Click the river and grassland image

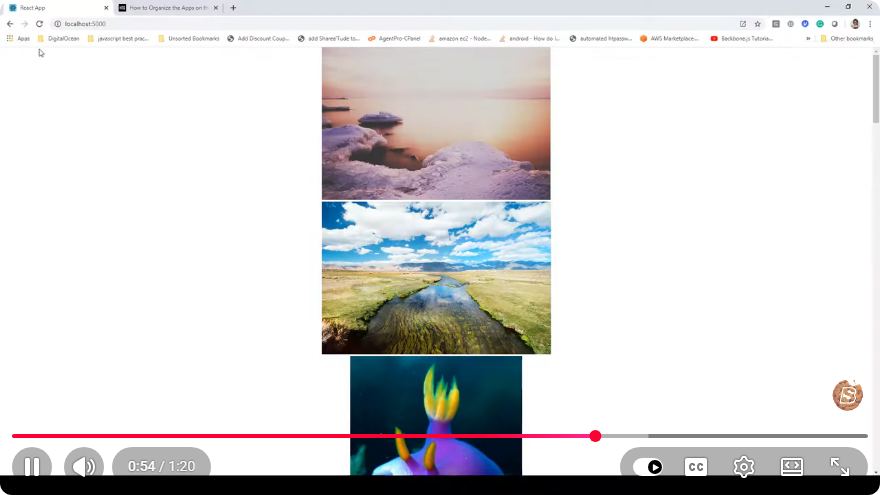[x=436, y=278]
